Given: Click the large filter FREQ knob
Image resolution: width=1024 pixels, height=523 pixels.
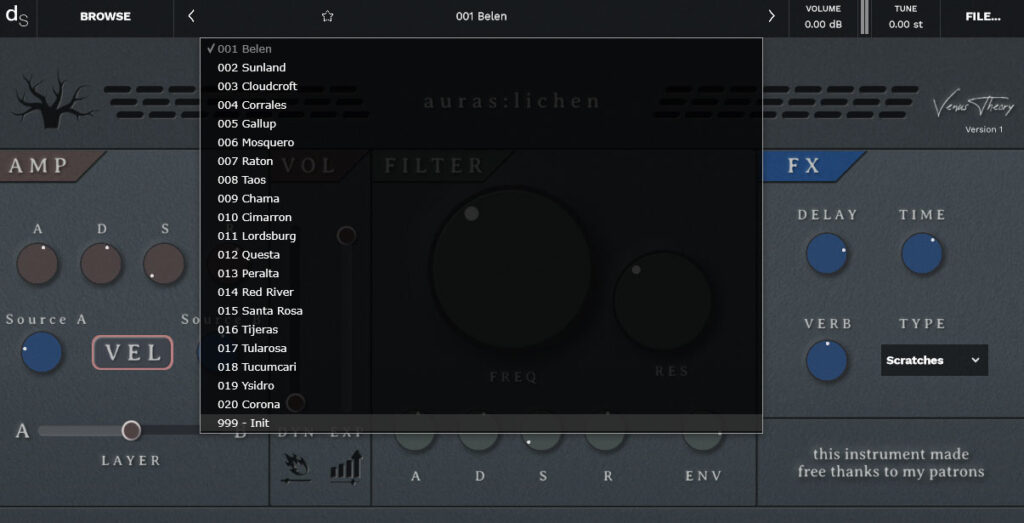Looking at the screenshot, I should pos(511,268).
